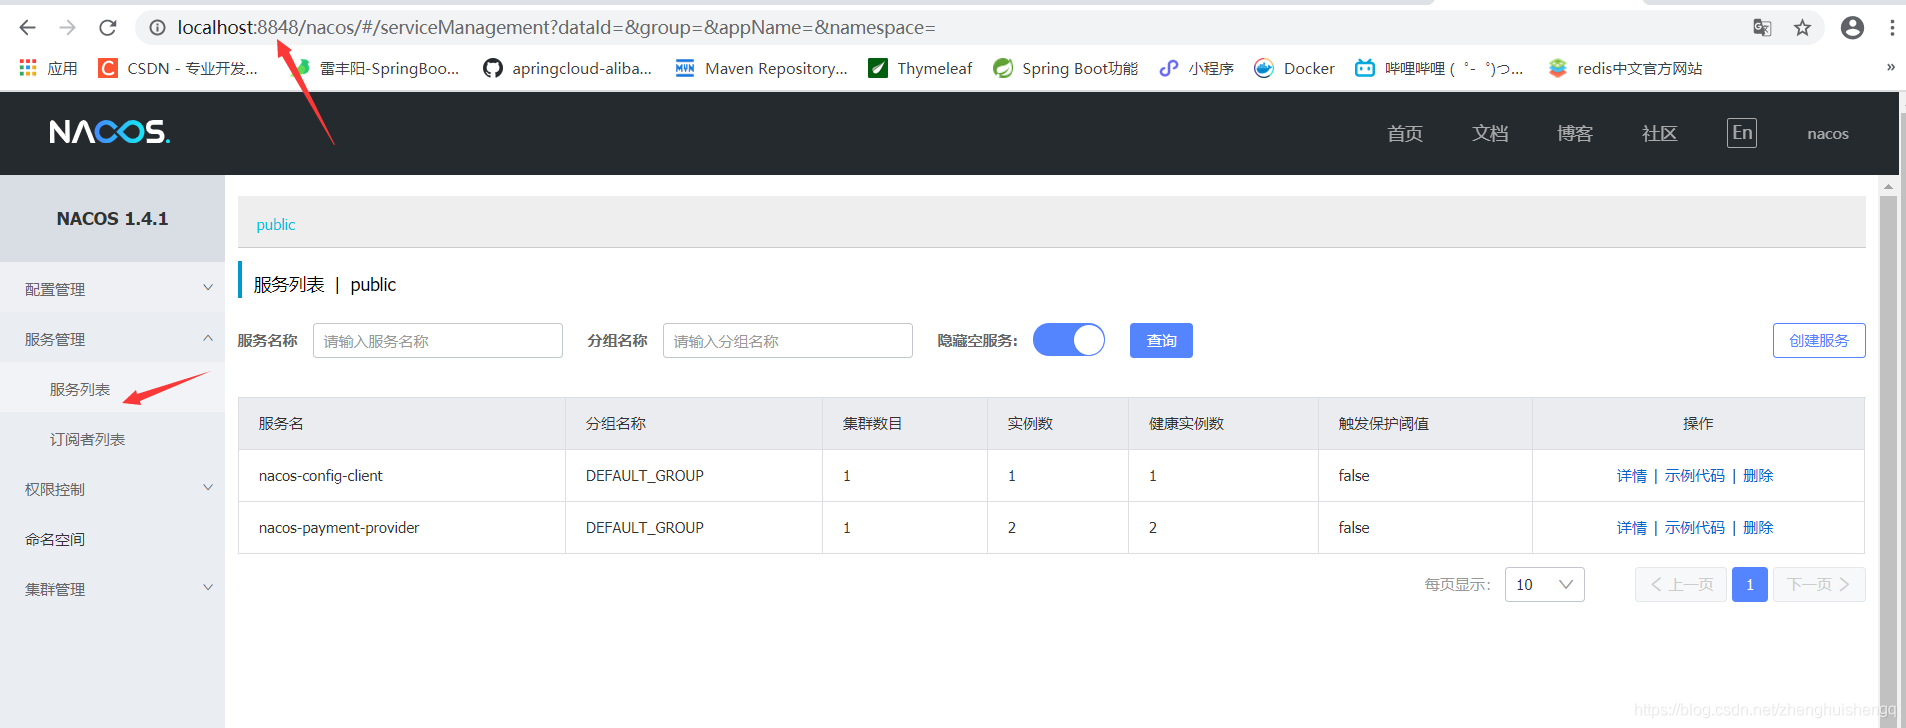Switch language with the En button
The height and width of the screenshot is (728, 1906).
coord(1742,133)
